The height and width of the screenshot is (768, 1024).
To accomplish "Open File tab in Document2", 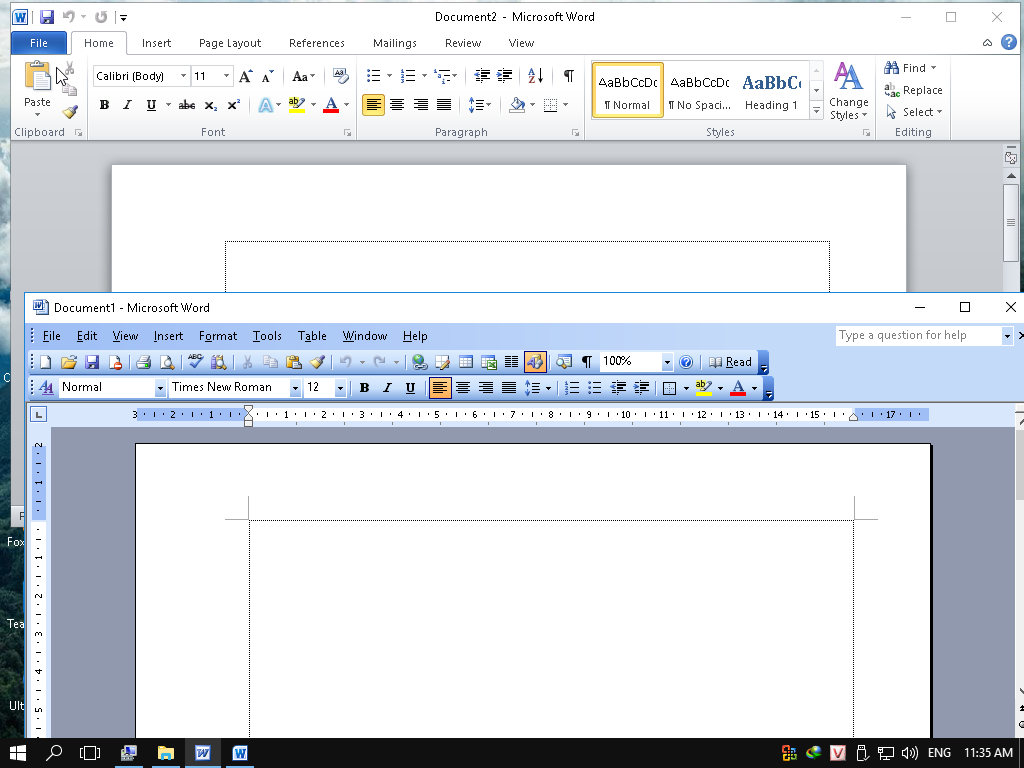I will 39,43.
